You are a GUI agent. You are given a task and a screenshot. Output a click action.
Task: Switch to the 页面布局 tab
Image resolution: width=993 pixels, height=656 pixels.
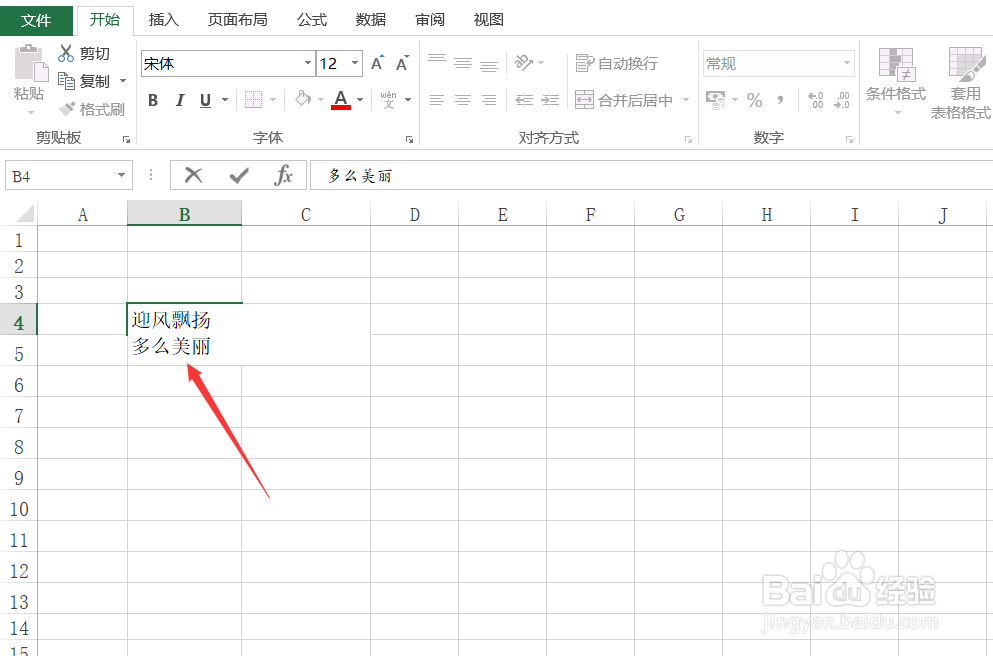(238, 20)
